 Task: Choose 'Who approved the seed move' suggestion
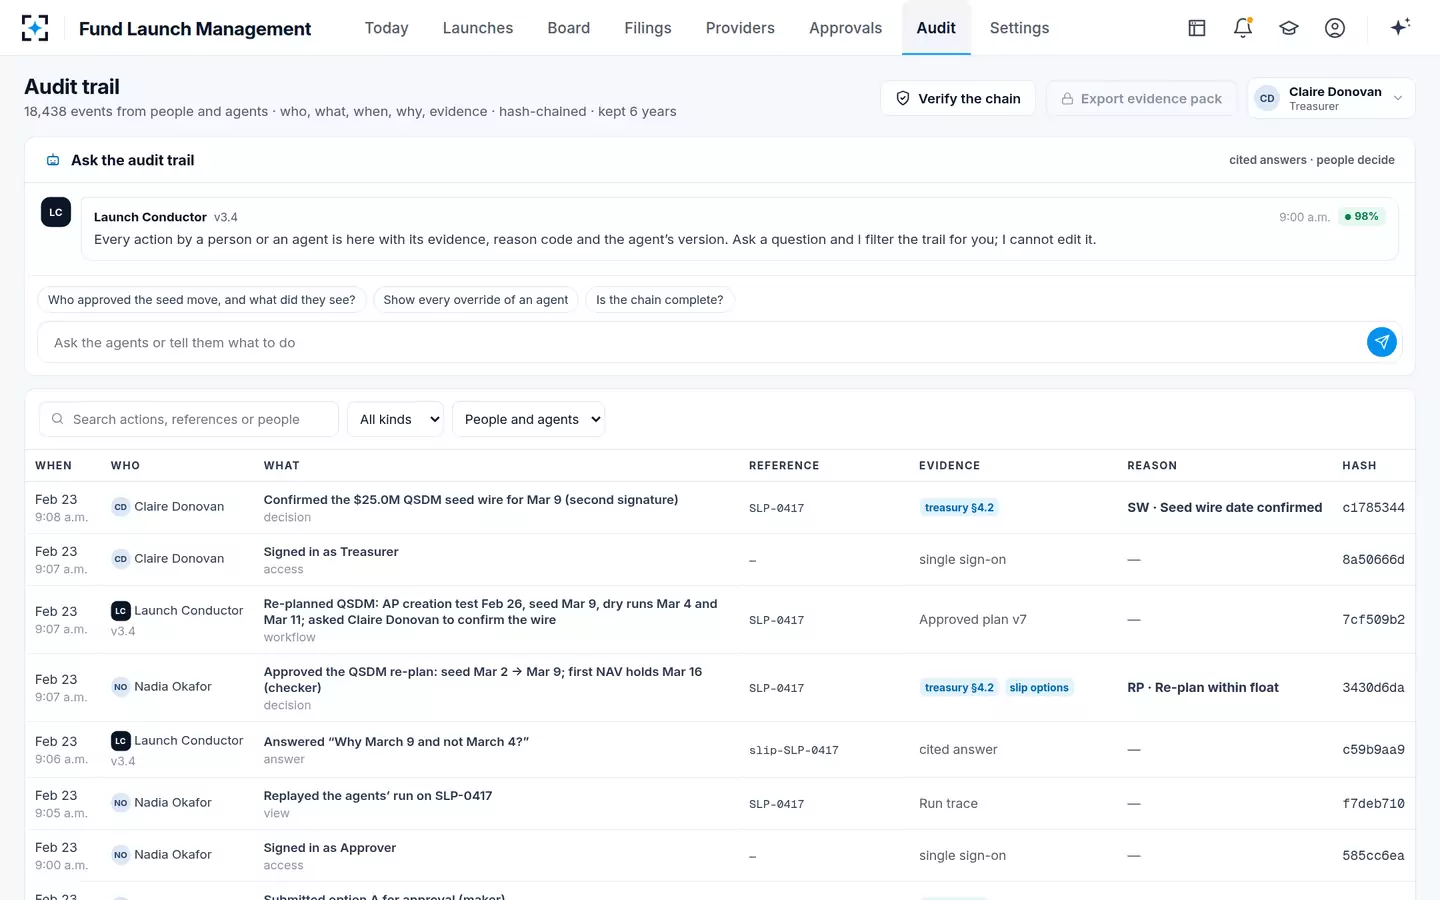point(202,300)
